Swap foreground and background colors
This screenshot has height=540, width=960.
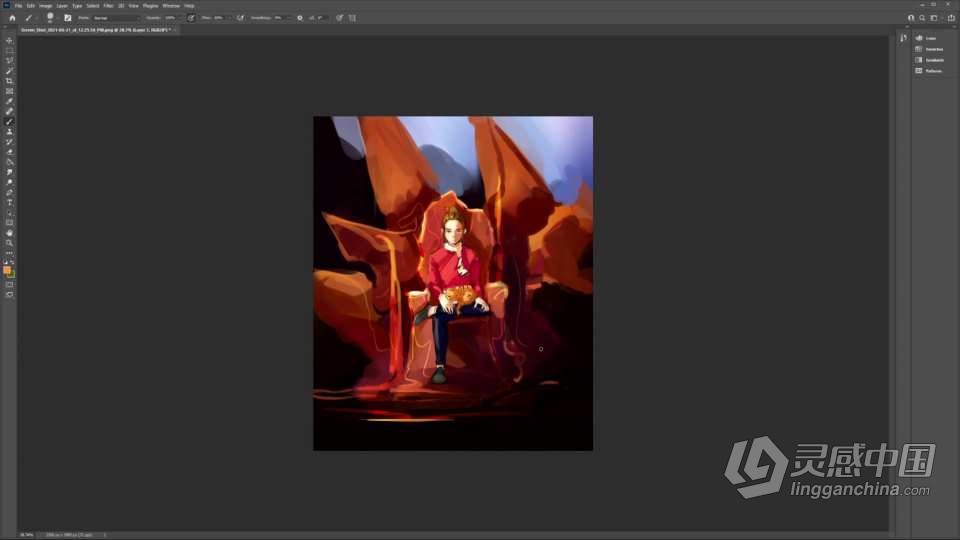point(12,262)
